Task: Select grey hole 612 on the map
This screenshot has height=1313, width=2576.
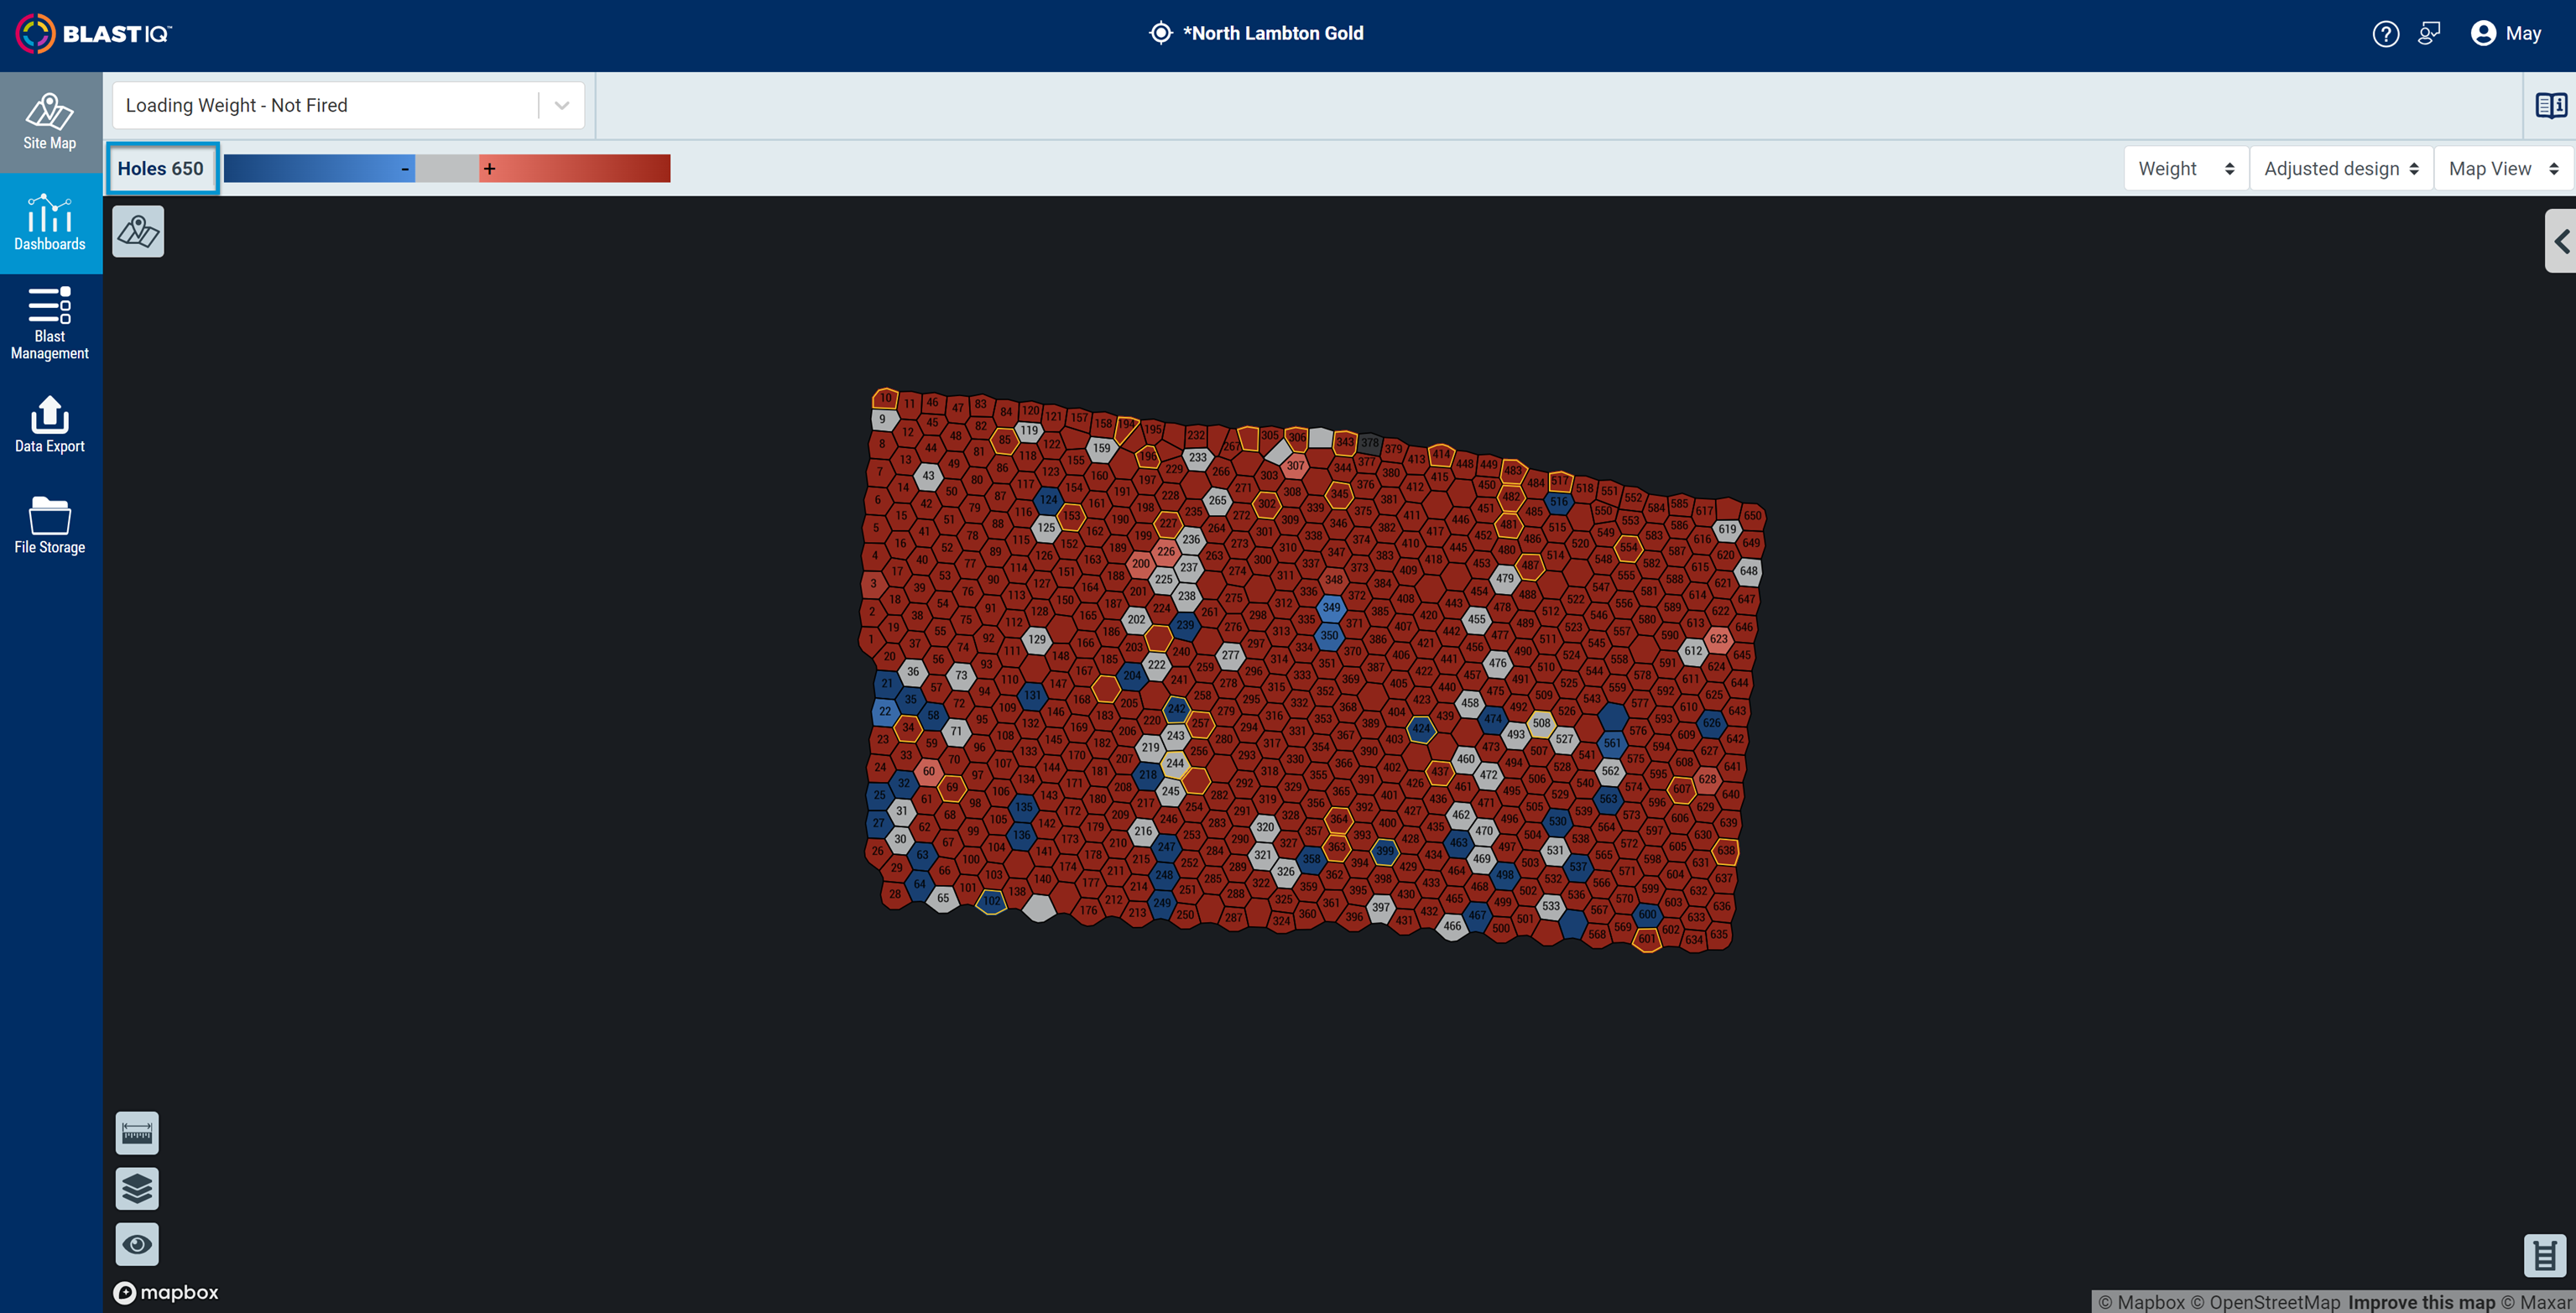Action: click(x=1692, y=650)
